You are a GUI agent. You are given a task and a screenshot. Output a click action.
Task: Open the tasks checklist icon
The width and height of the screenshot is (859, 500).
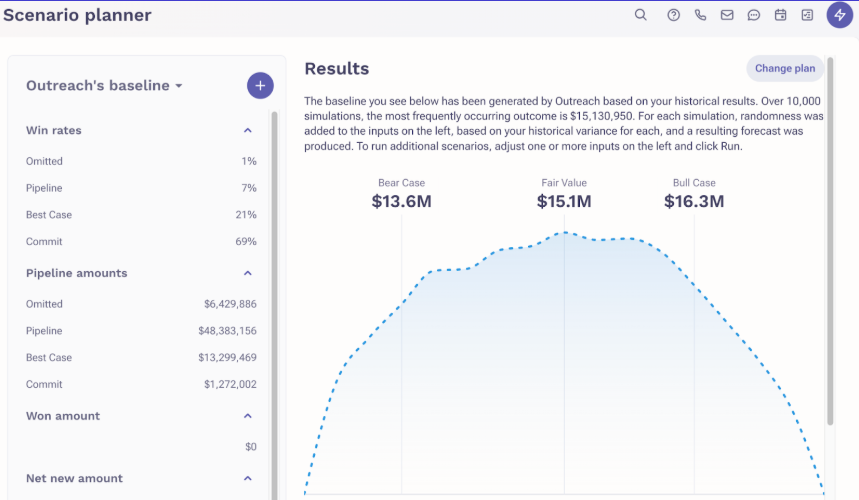[808, 15]
